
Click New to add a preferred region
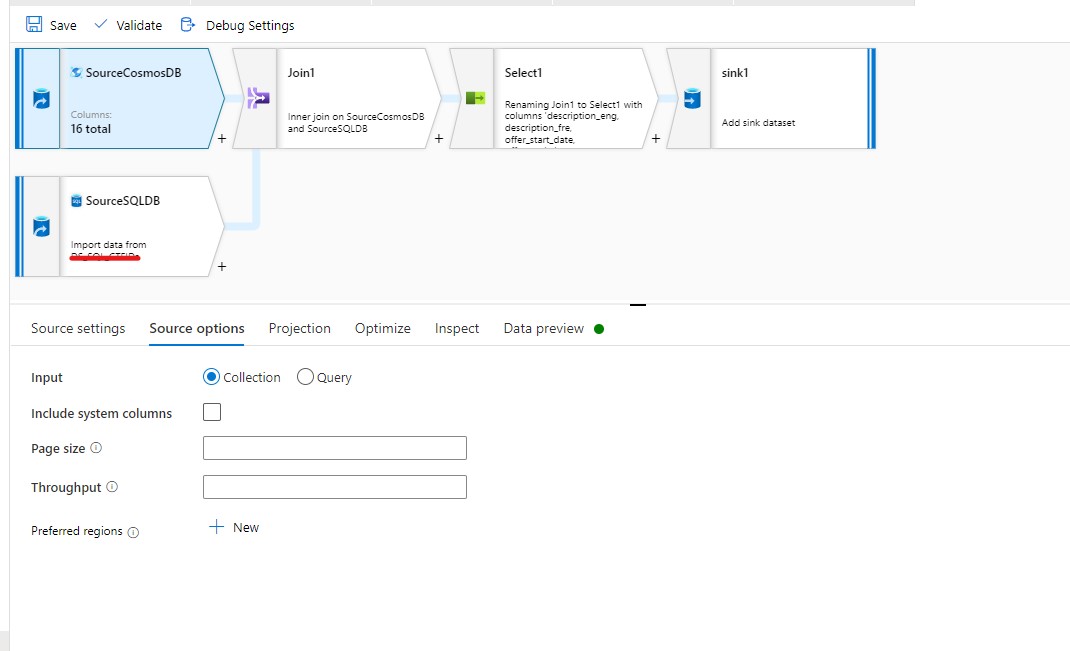point(234,527)
